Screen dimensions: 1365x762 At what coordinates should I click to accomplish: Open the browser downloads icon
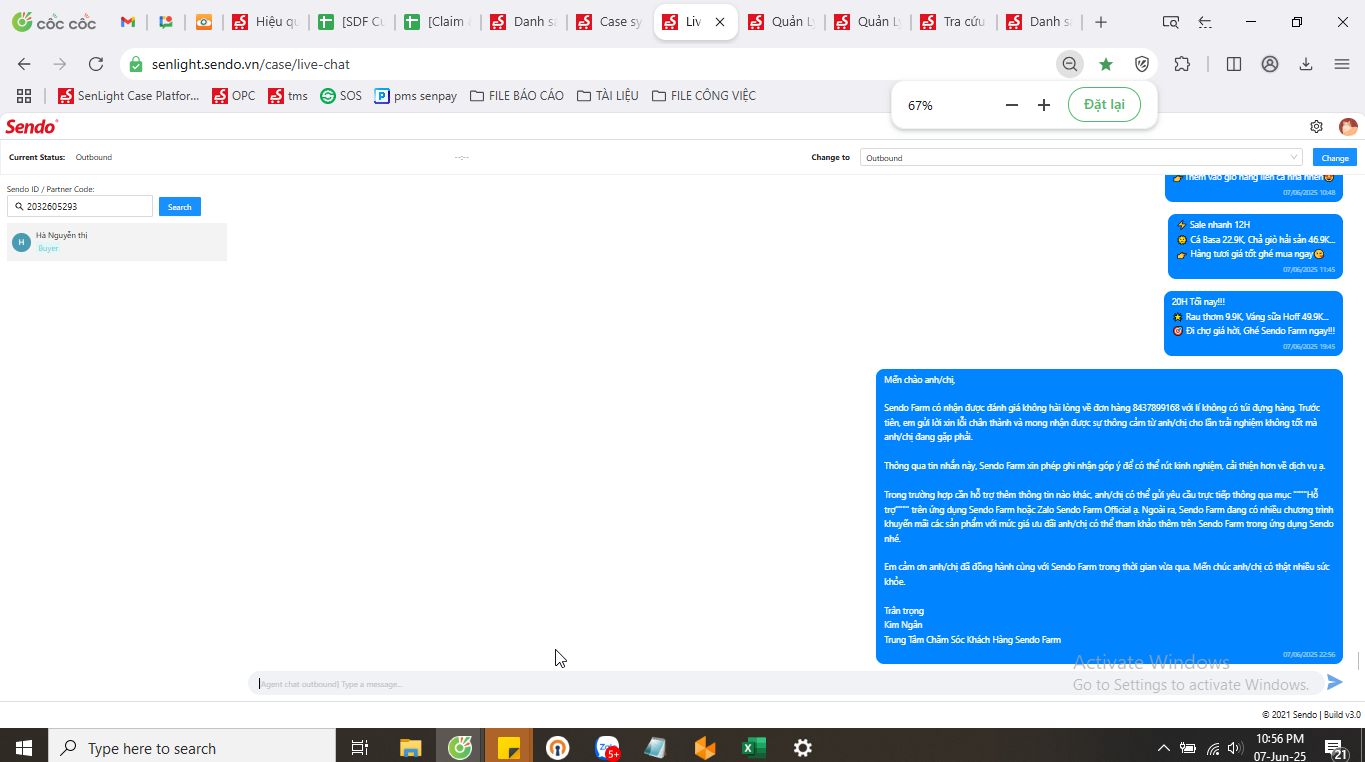(x=1306, y=64)
